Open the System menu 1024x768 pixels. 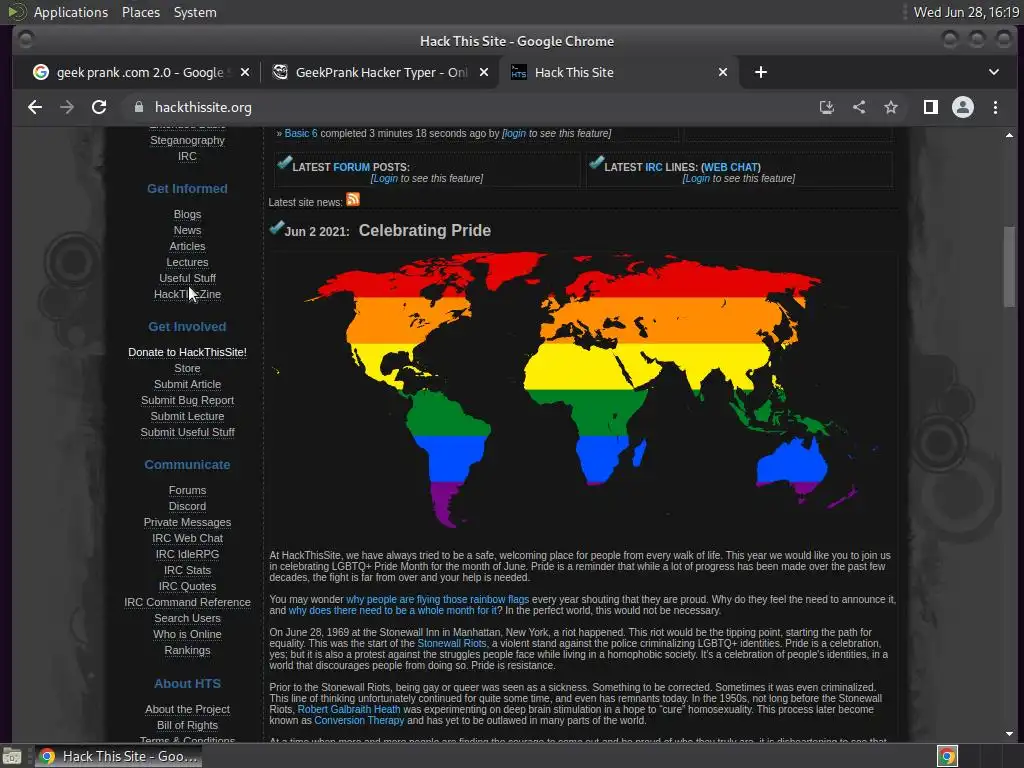pyautogui.click(x=195, y=12)
